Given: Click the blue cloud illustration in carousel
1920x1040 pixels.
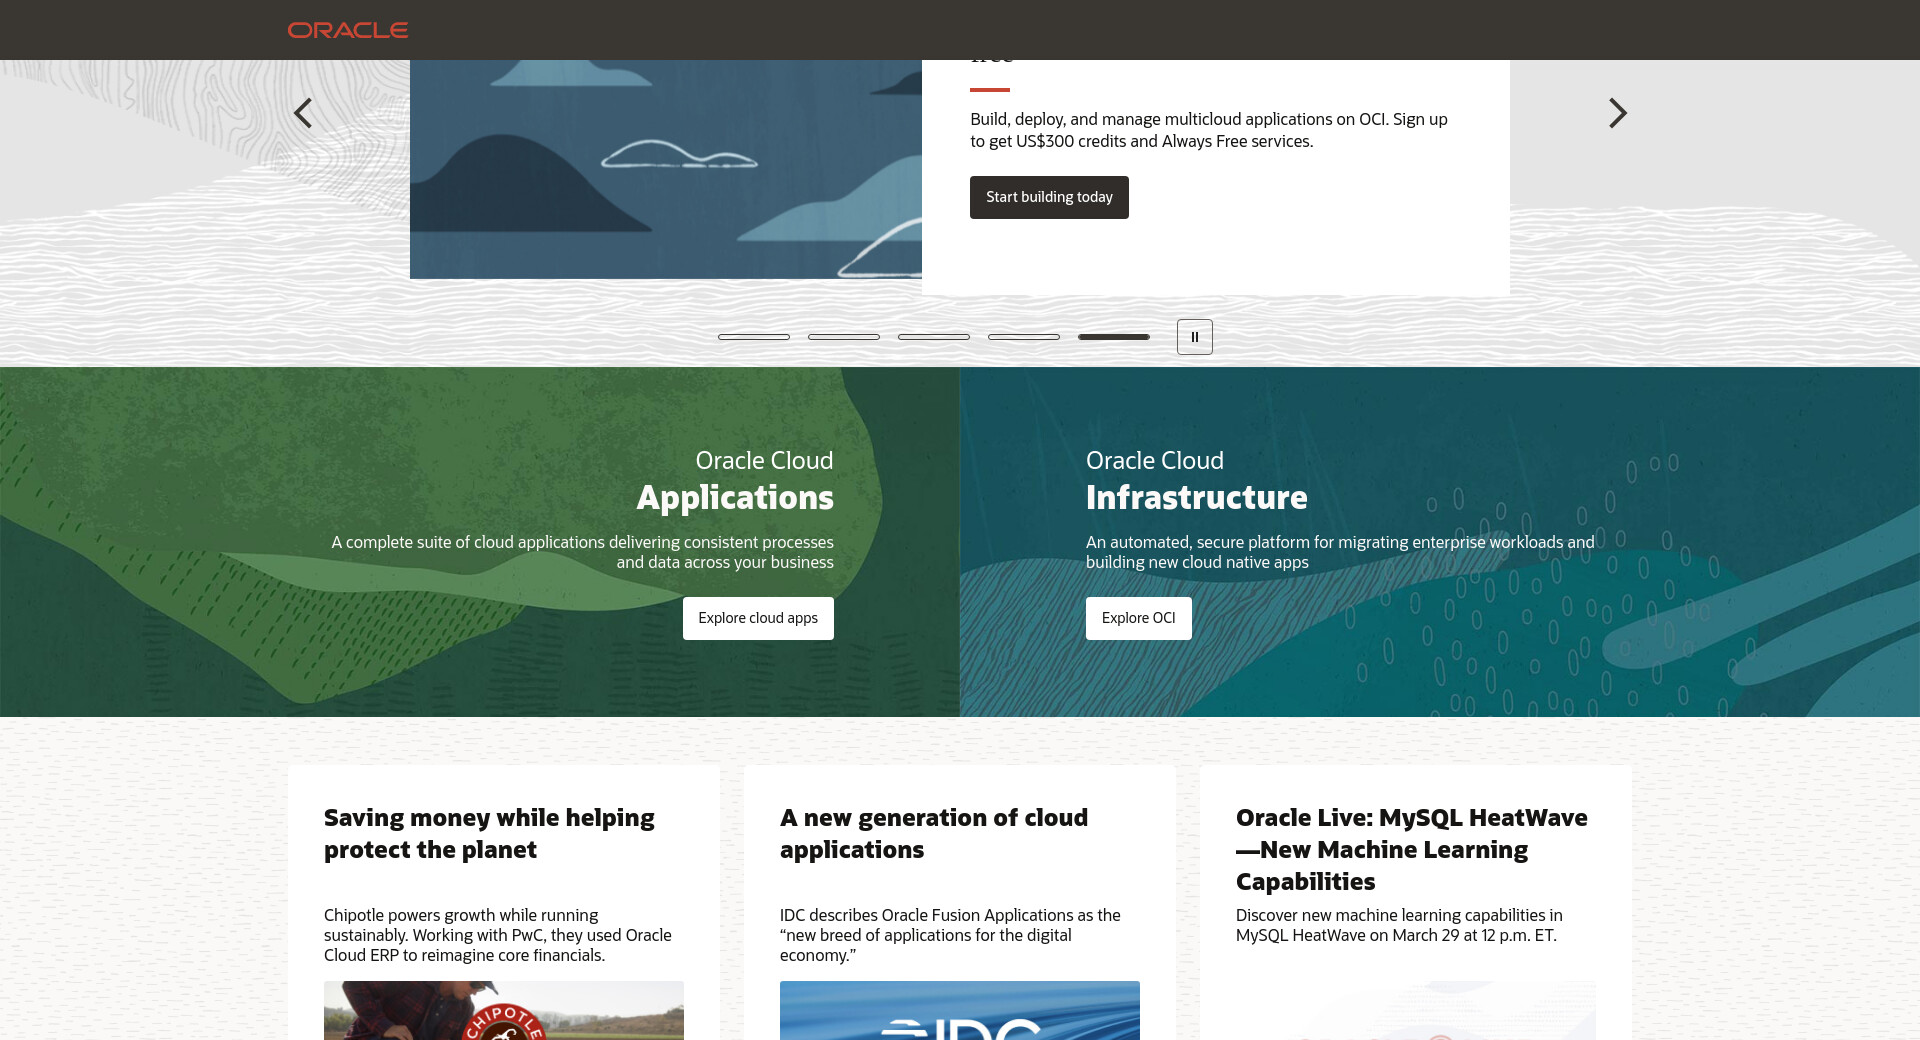Looking at the screenshot, I should (665, 168).
